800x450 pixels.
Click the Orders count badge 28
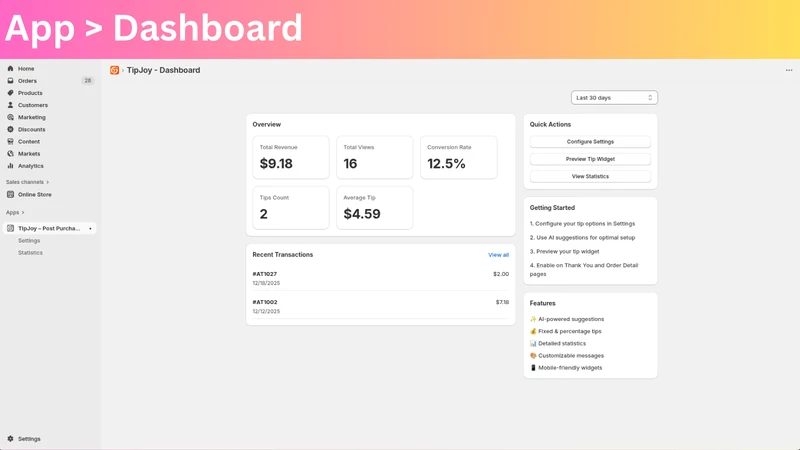88,81
